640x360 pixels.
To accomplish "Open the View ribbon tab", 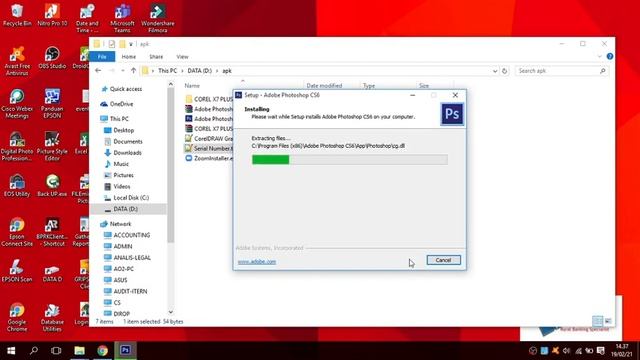I will pyautogui.click(x=182, y=57).
